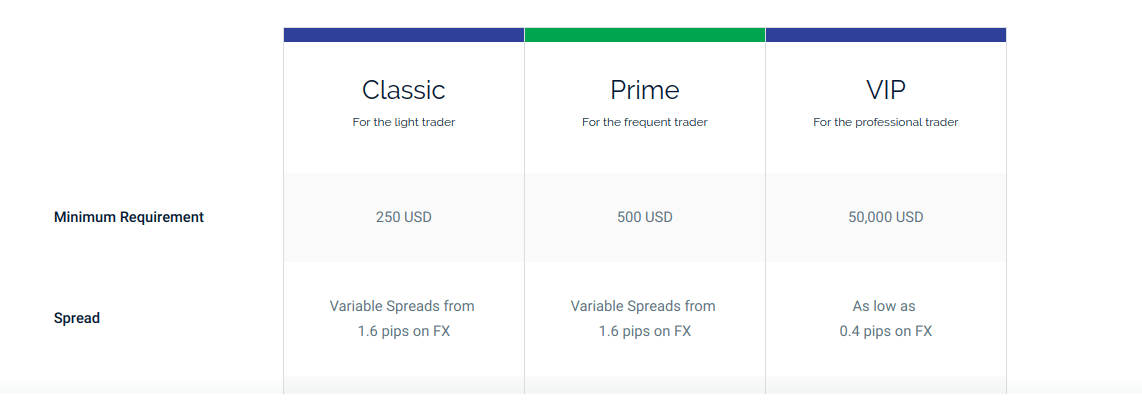
Task: Click the Minimum Requirement row label
Action: coord(129,217)
